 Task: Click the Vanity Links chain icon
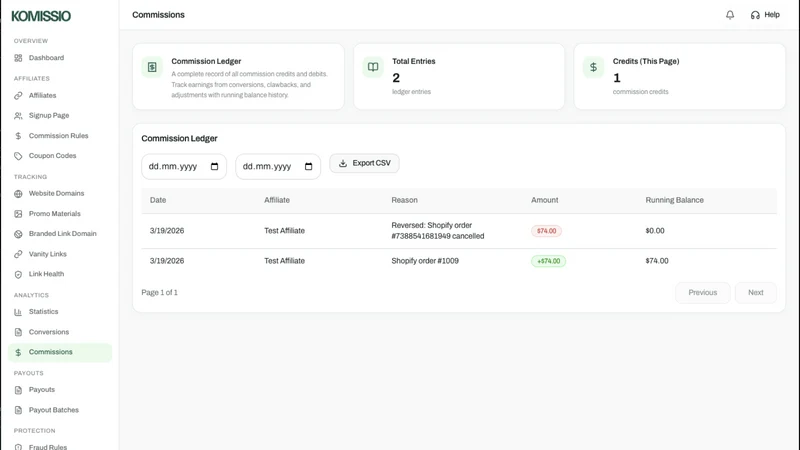click(18, 254)
